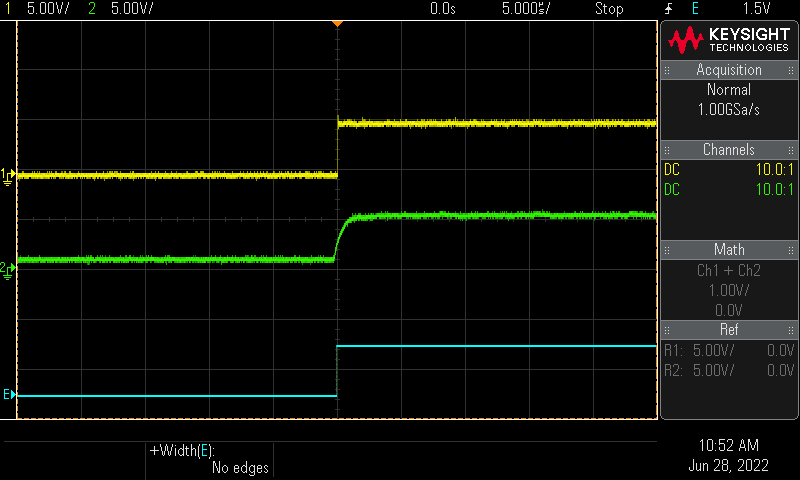The image size is (800, 480).
Task: Open the Acquisition panel header
Action: (x=729, y=70)
